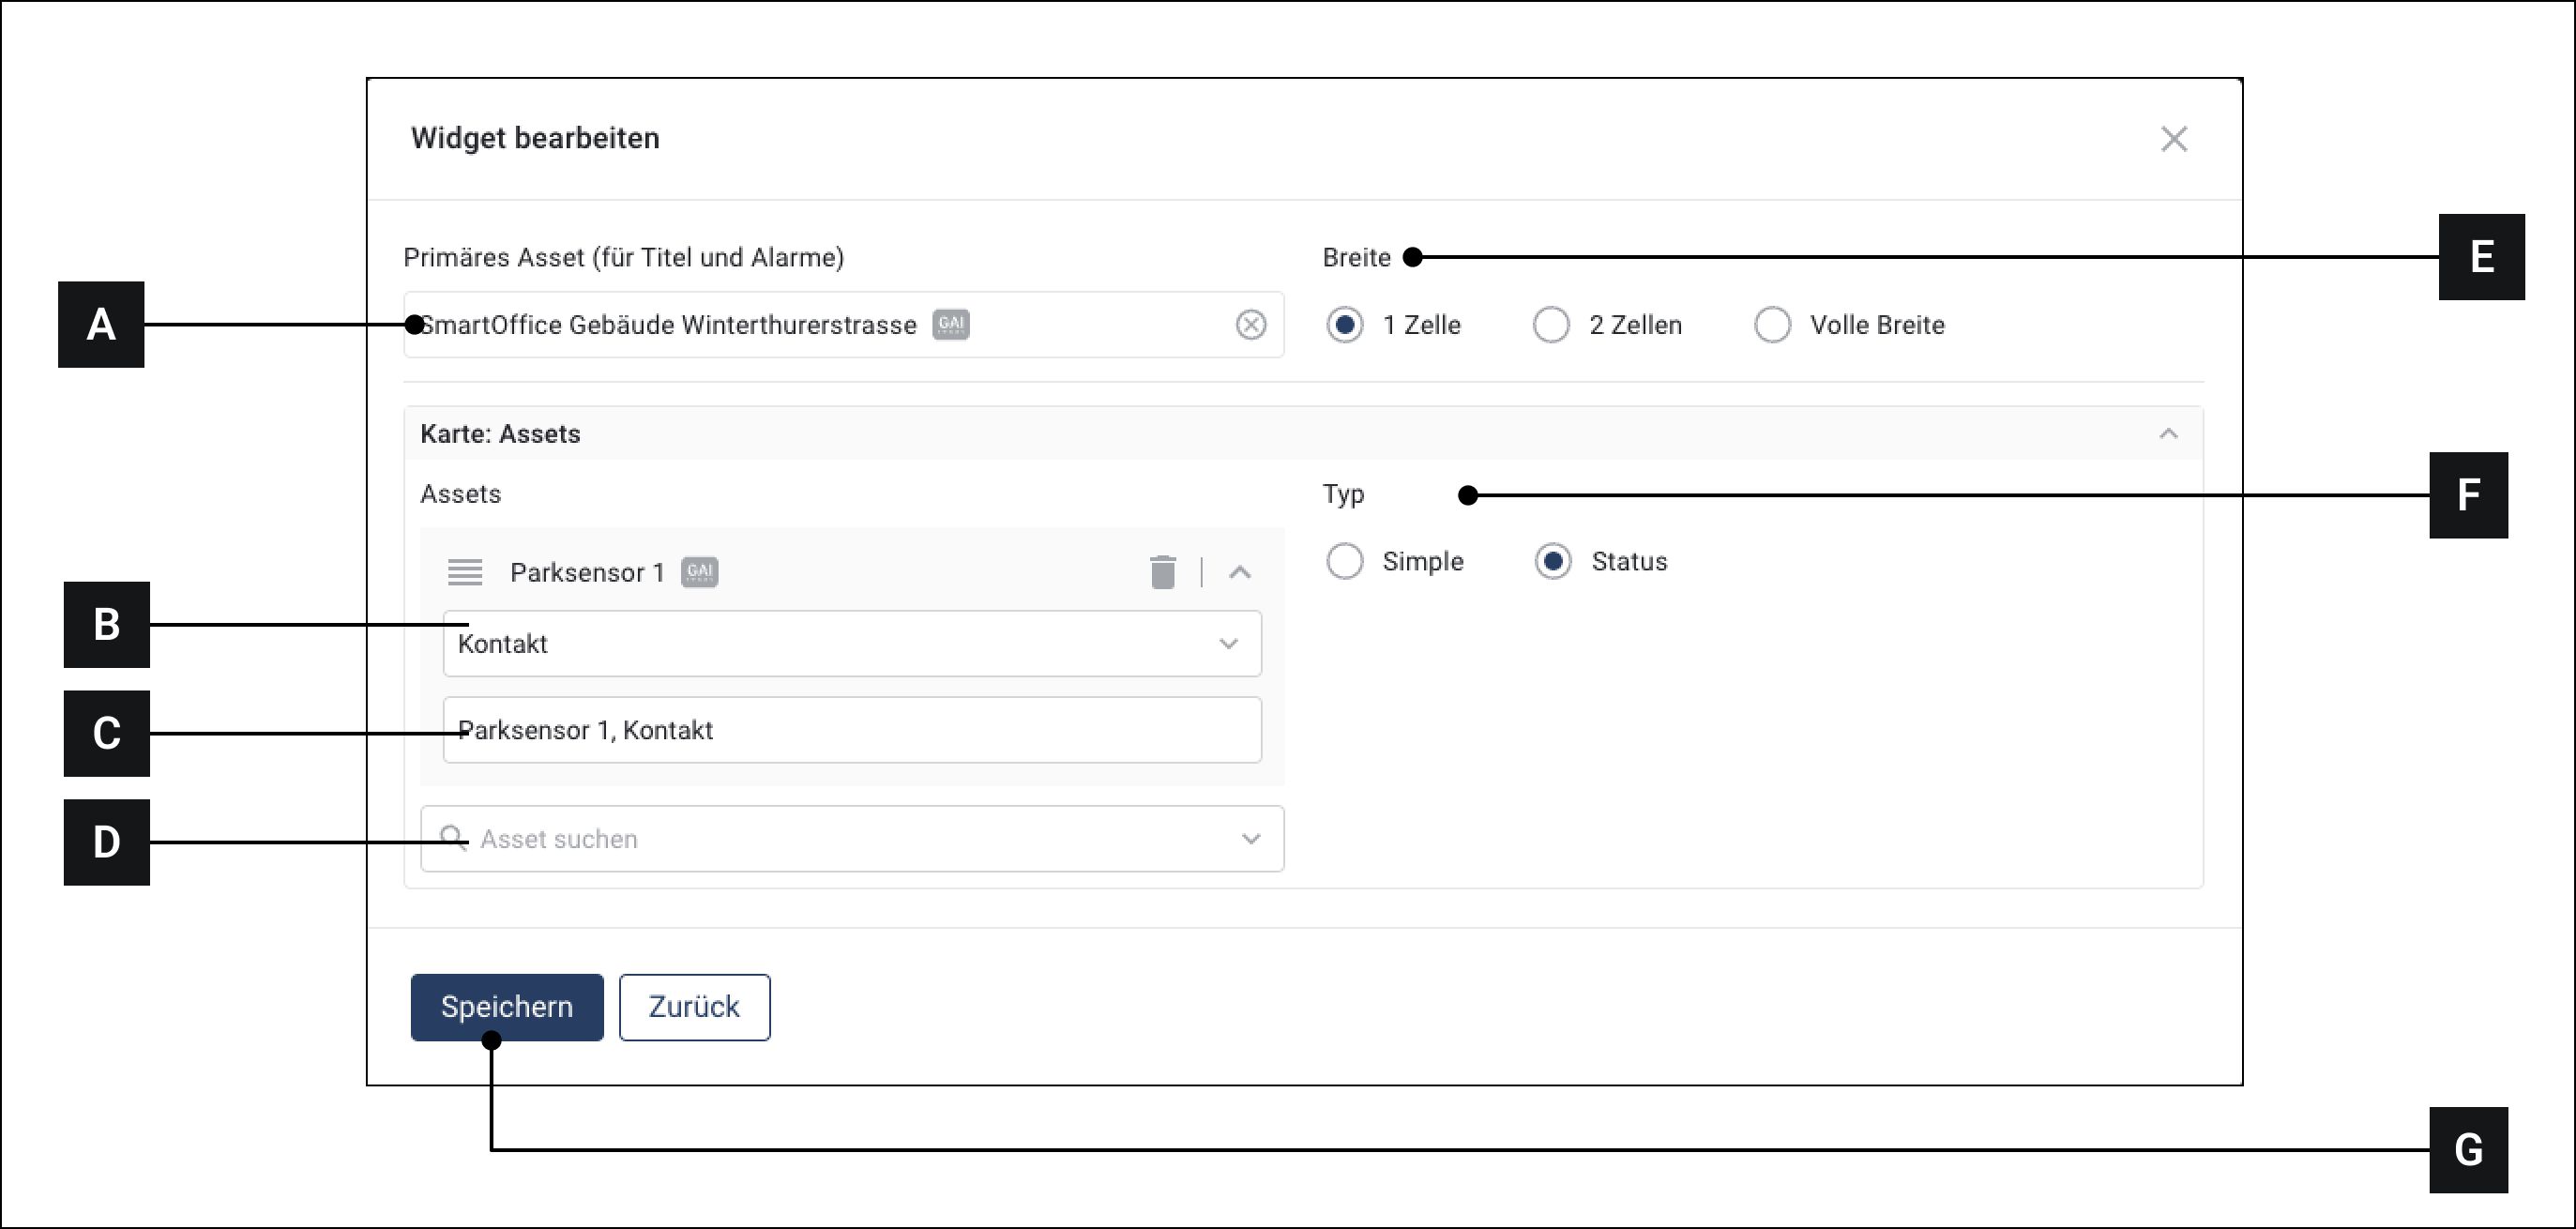Click the GAI badge next to Parksensor 1
The image size is (2576, 1229).
point(699,572)
